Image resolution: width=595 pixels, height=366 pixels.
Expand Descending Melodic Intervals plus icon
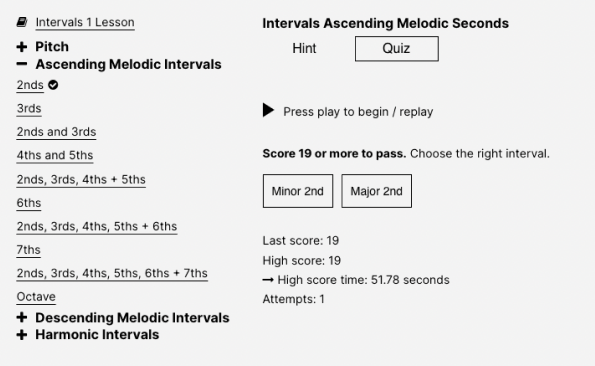point(22,317)
